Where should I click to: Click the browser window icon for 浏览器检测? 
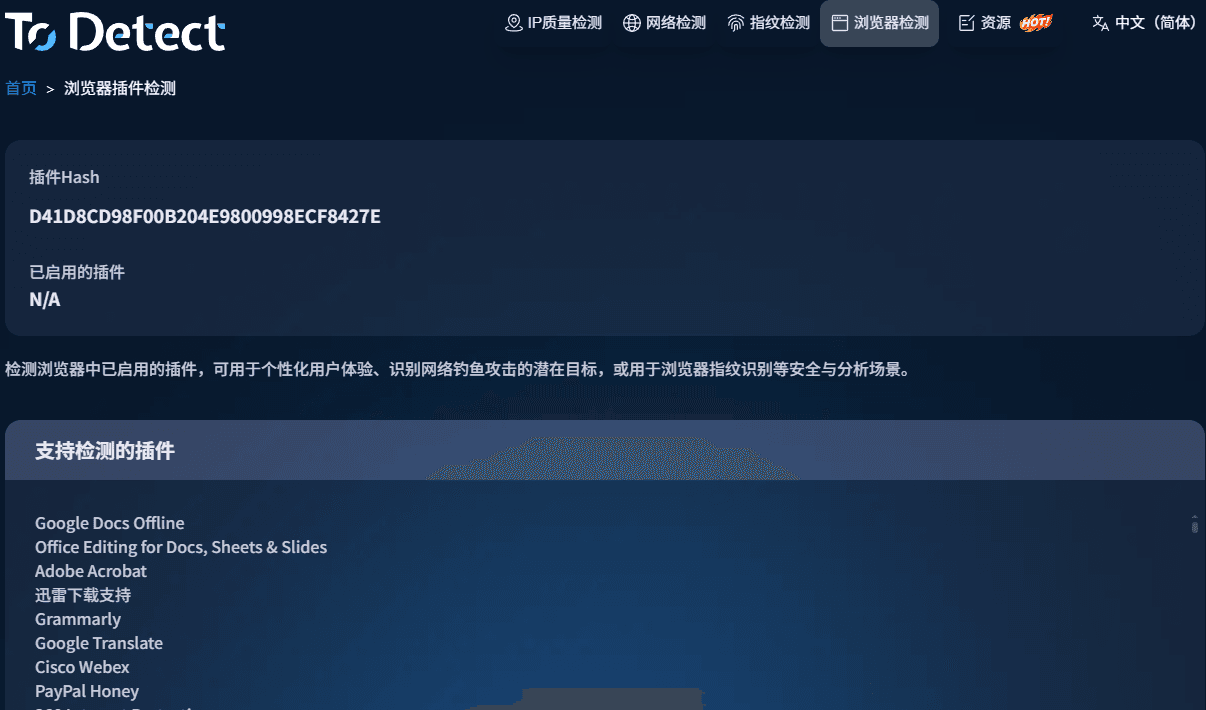(x=840, y=23)
